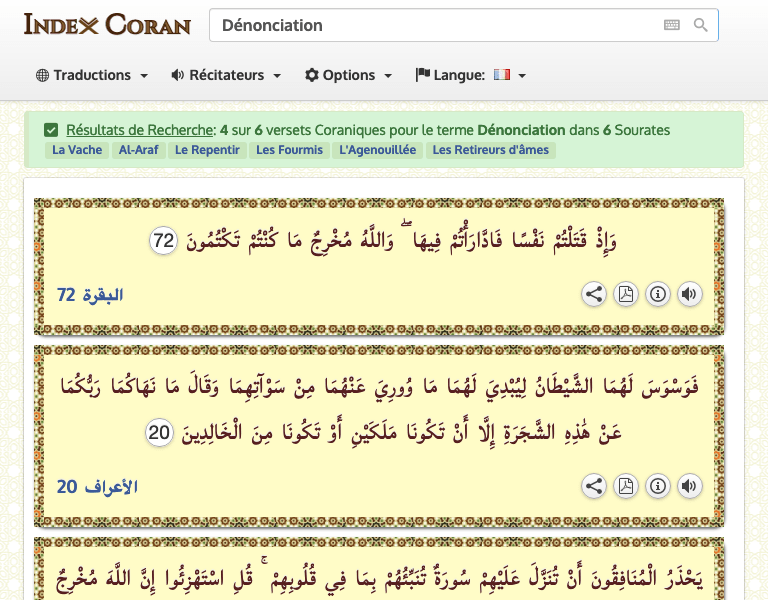Play audio recitation of verse 20

pyautogui.click(x=689, y=486)
